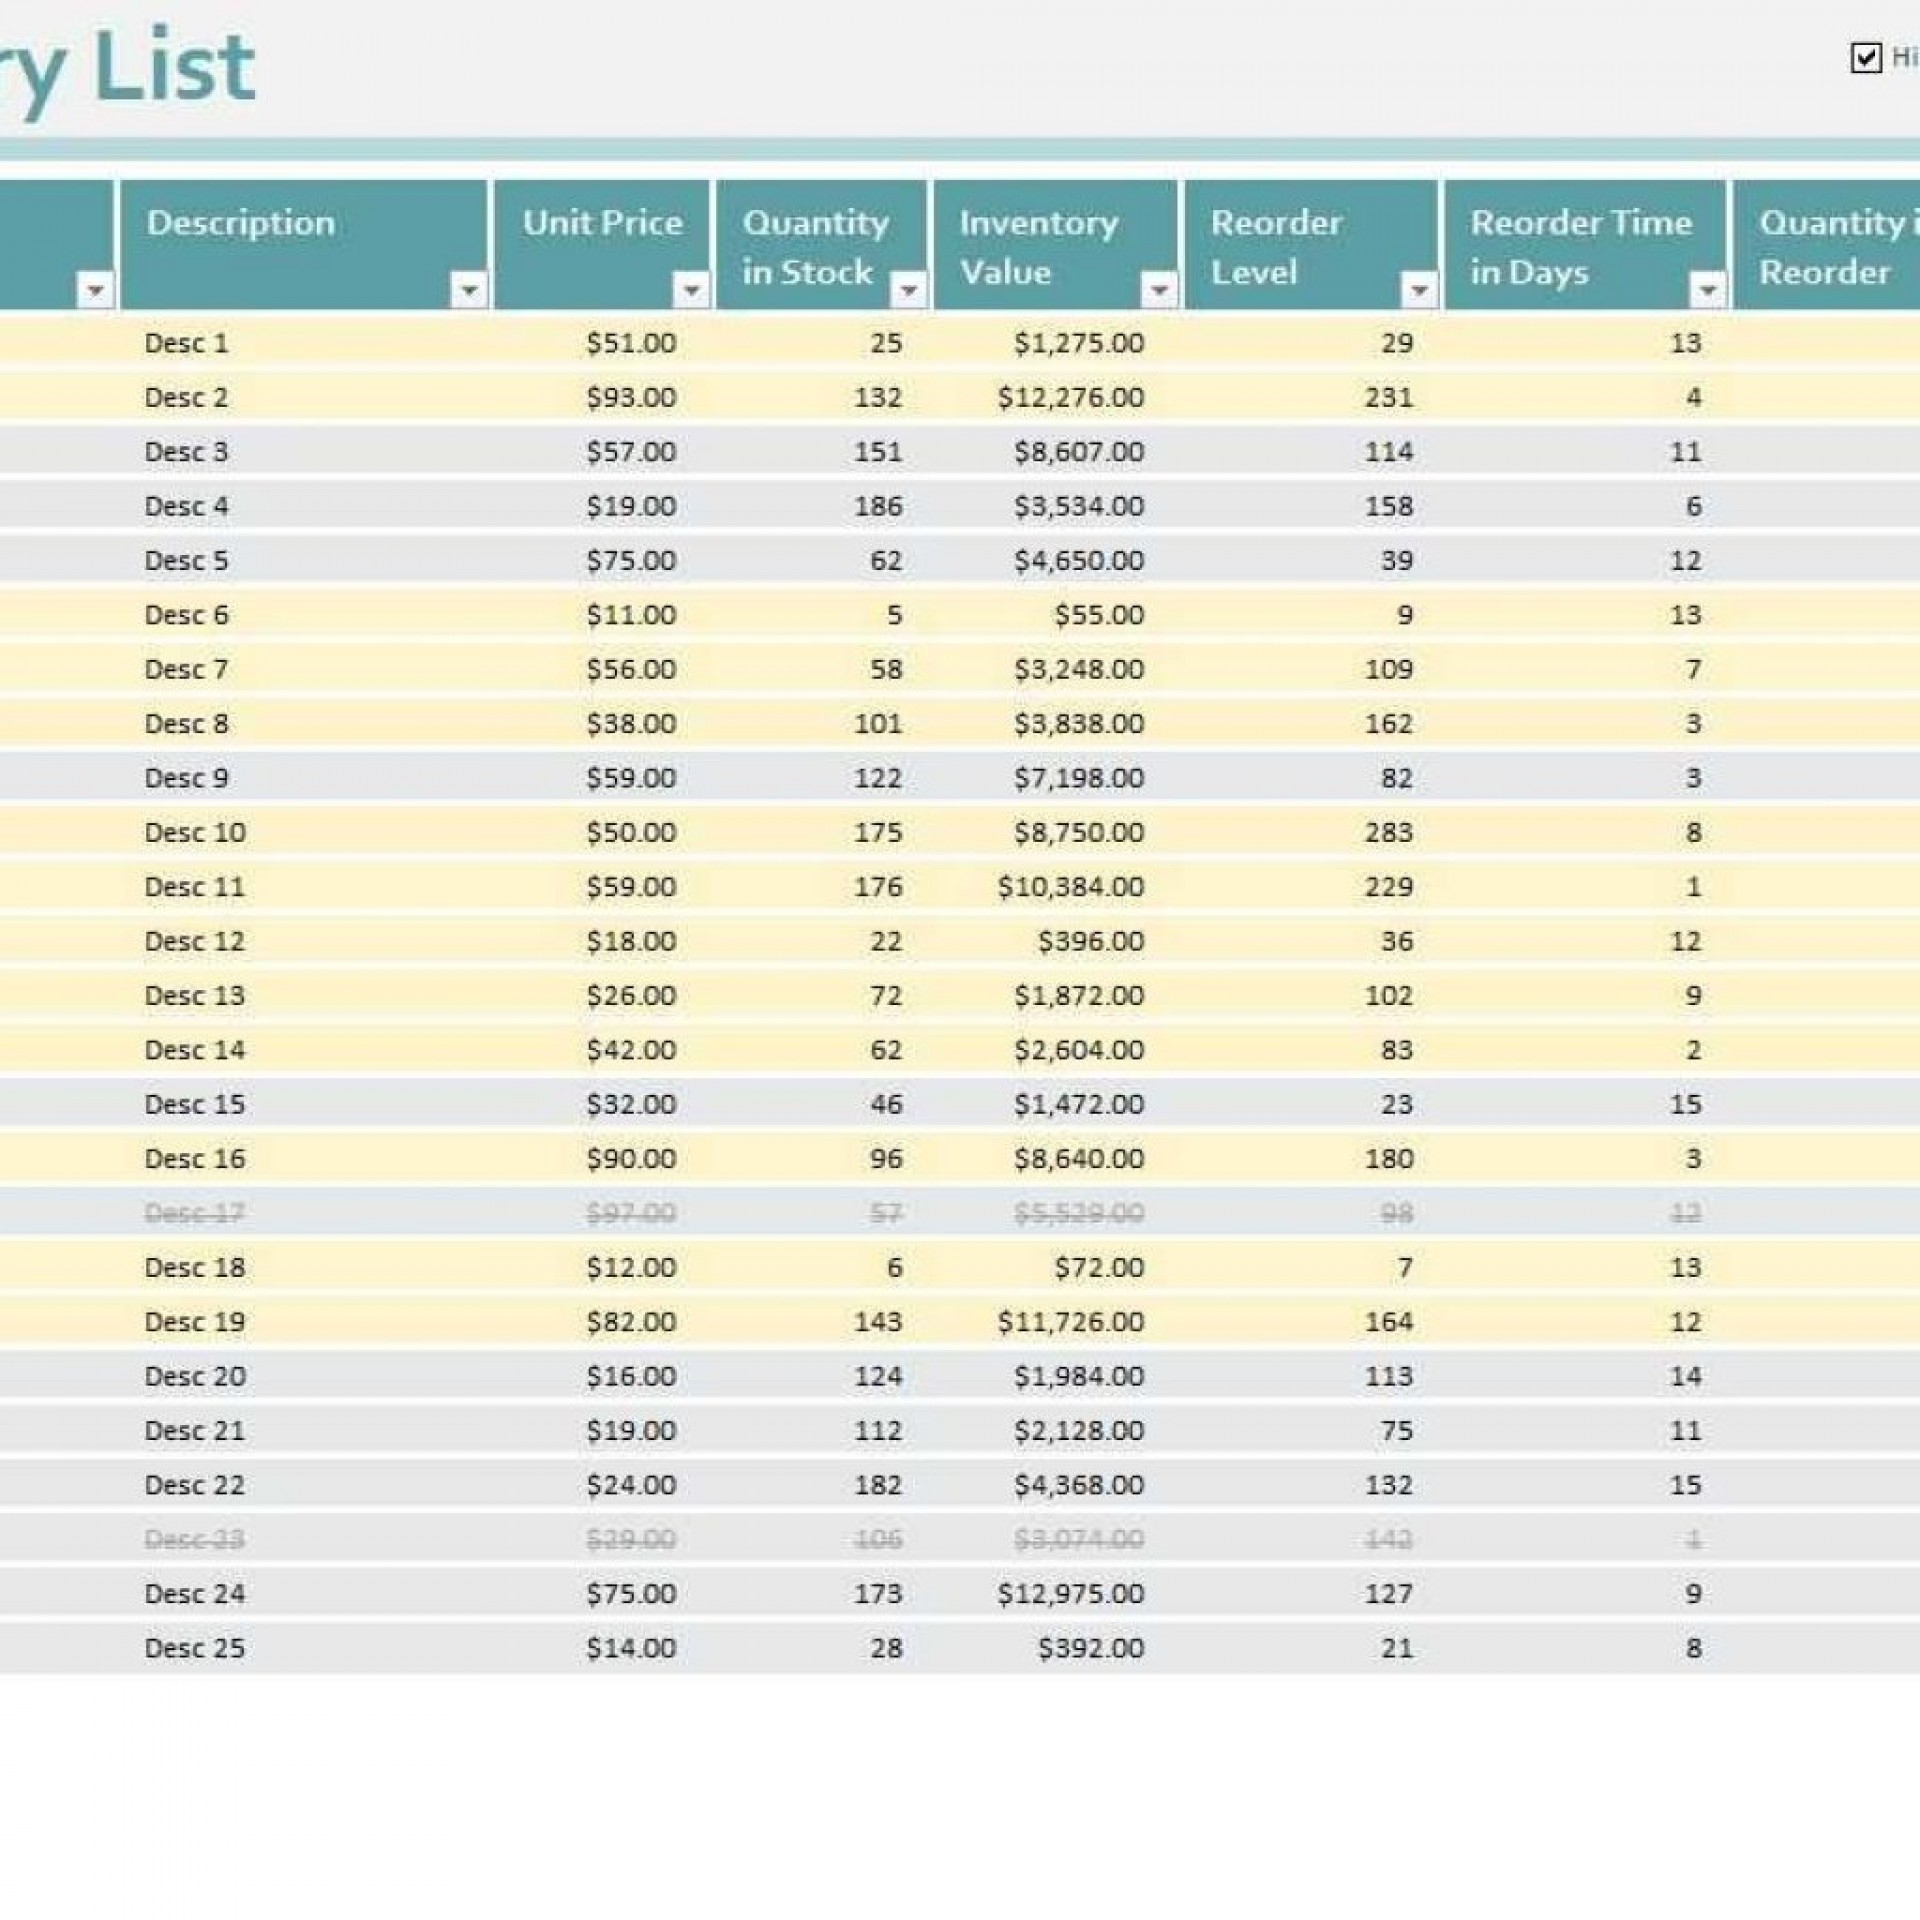Select inventory value '$8,607.00'

tap(1079, 452)
